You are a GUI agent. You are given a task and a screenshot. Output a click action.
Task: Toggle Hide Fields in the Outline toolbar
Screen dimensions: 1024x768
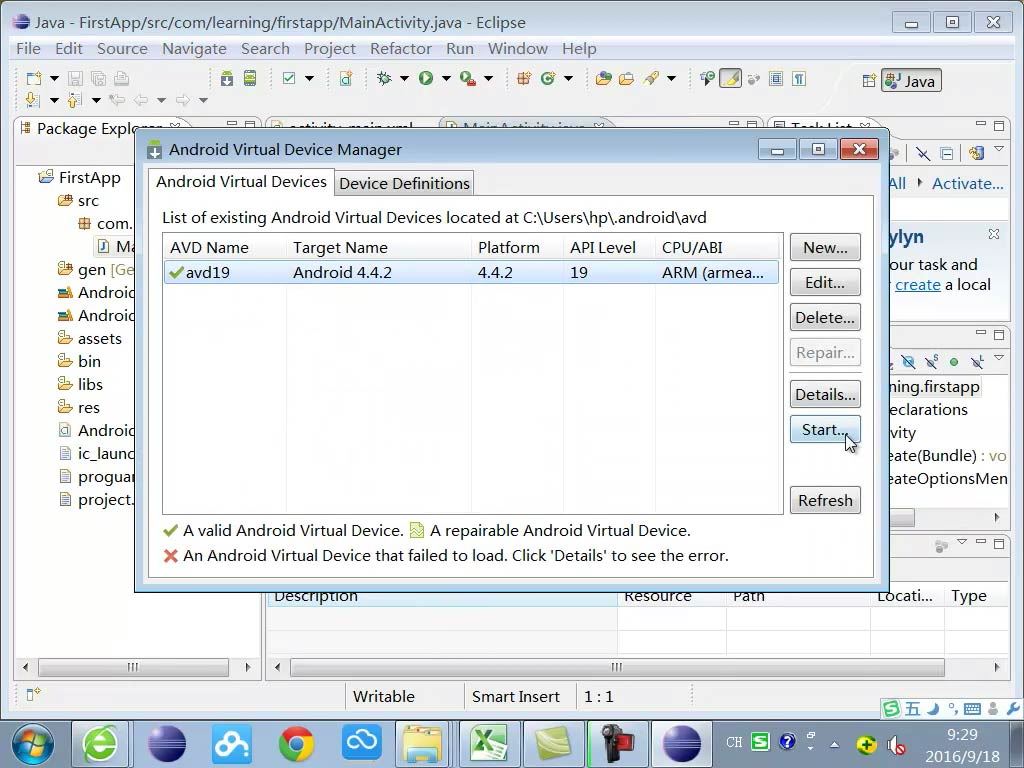click(908, 362)
